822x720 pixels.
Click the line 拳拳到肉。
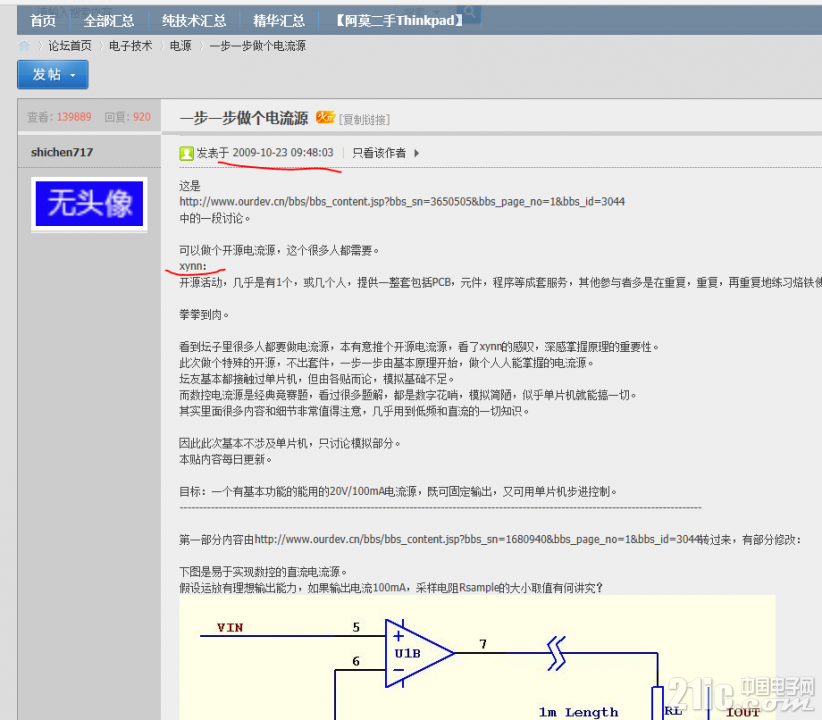(x=204, y=315)
